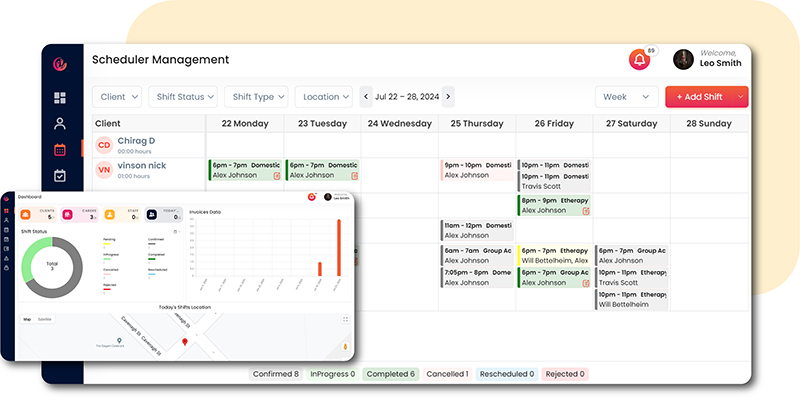Open the Shift Status dropdown
Screen dimensions: 800x404
(183, 97)
